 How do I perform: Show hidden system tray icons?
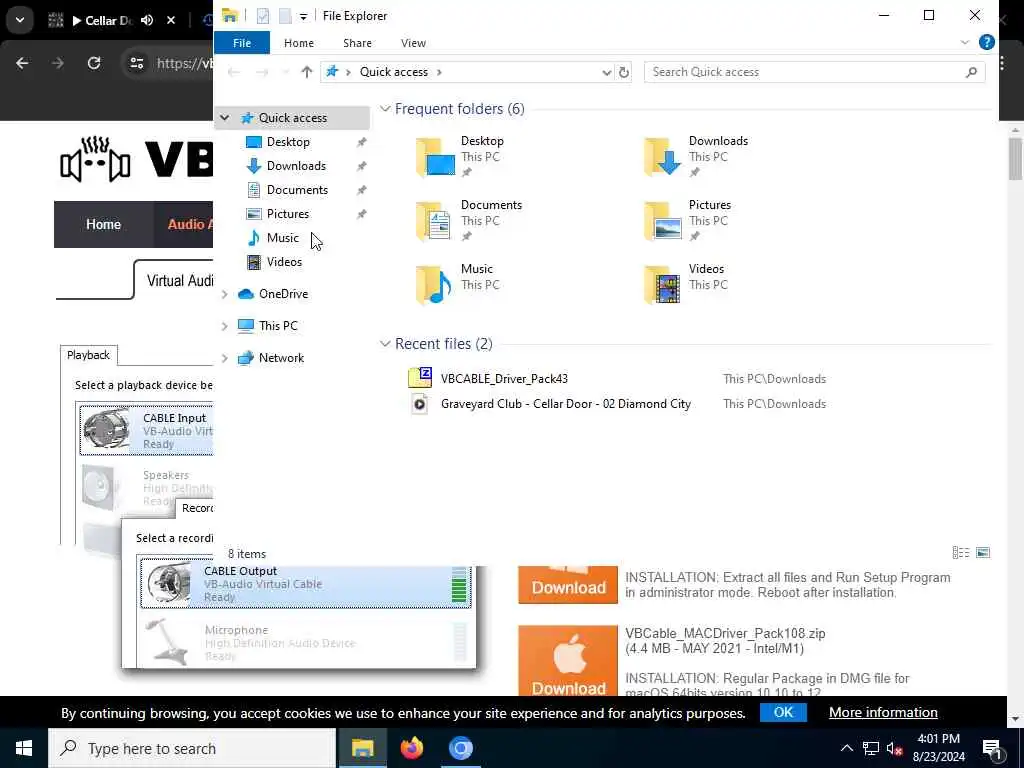(846, 748)
